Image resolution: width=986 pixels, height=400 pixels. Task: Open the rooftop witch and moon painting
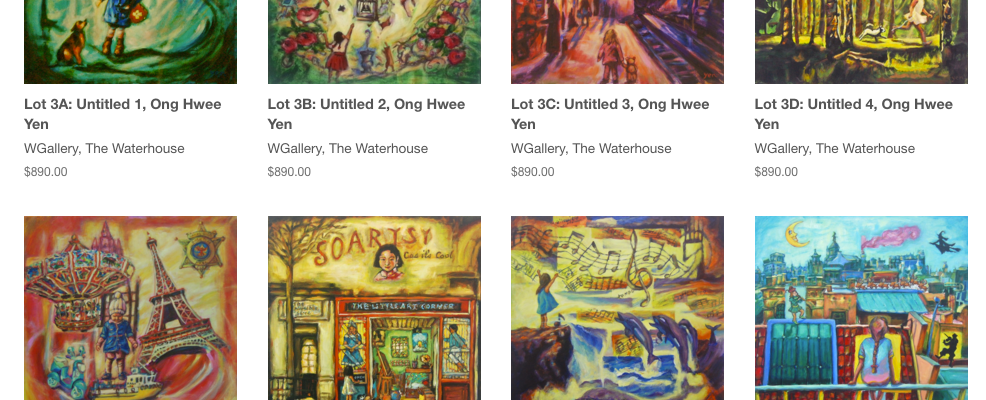pos(861,308)
